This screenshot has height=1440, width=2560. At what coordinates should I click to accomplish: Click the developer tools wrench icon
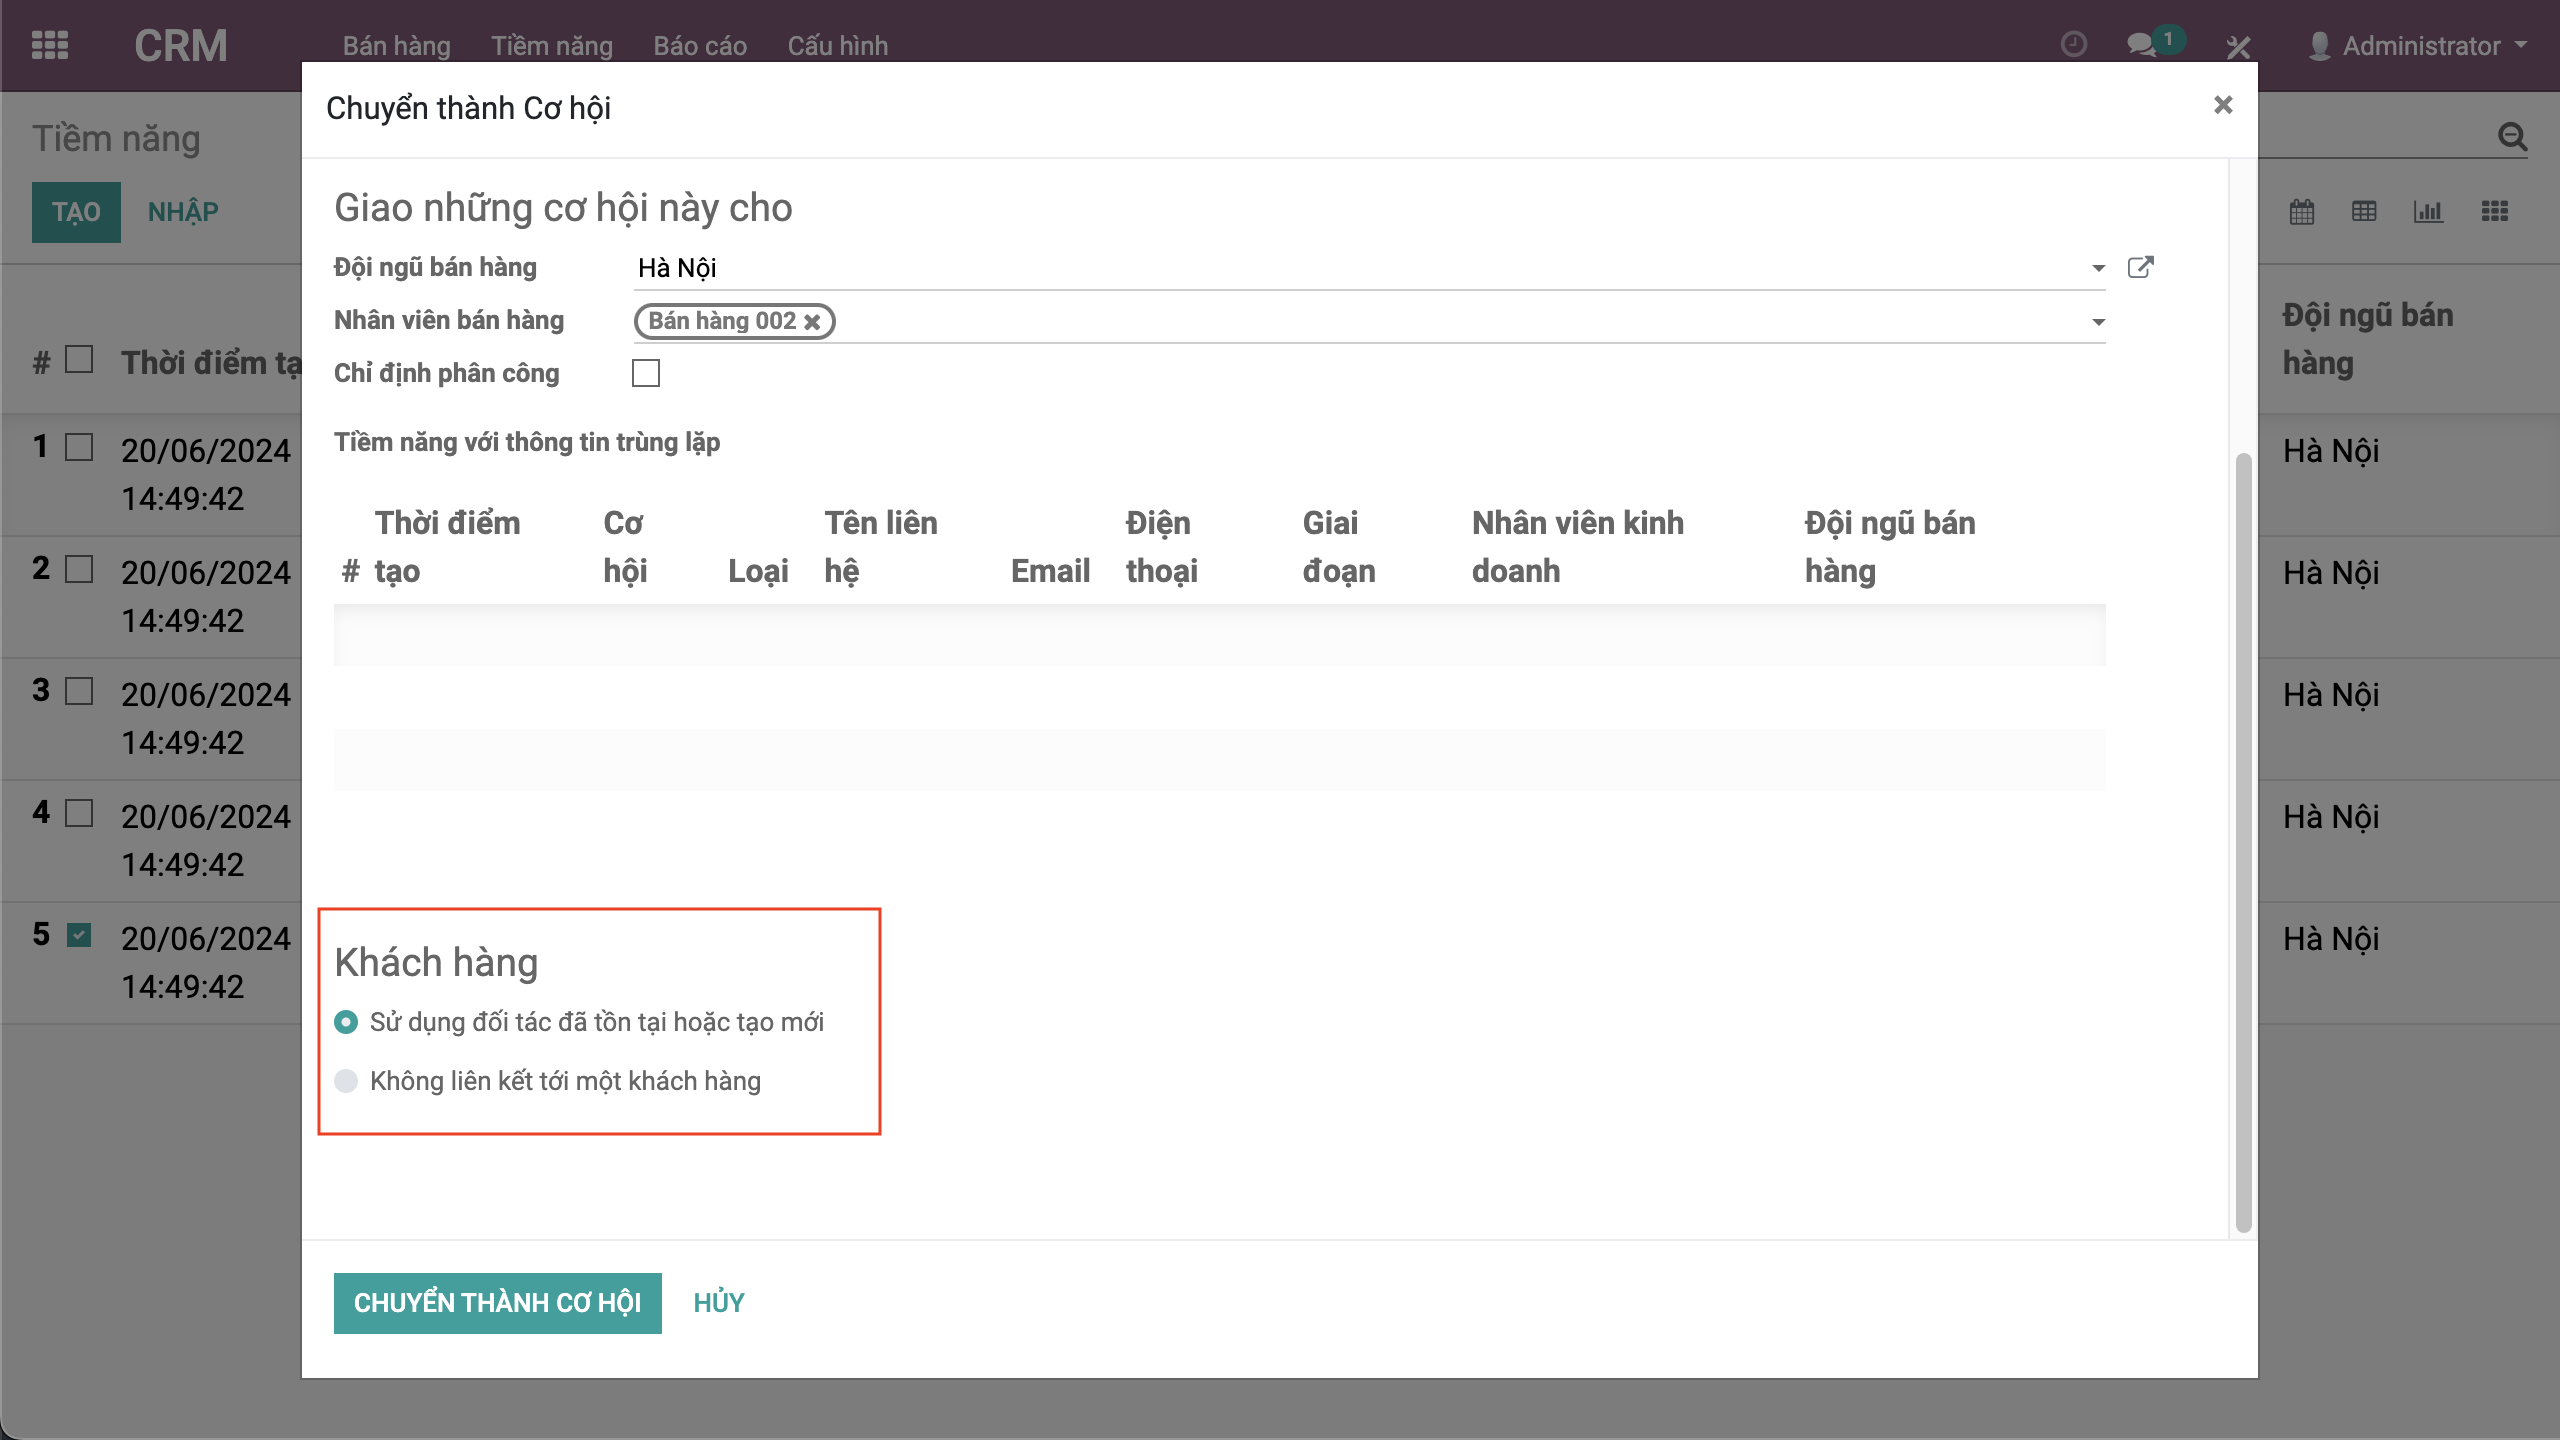coord(2238,46)
